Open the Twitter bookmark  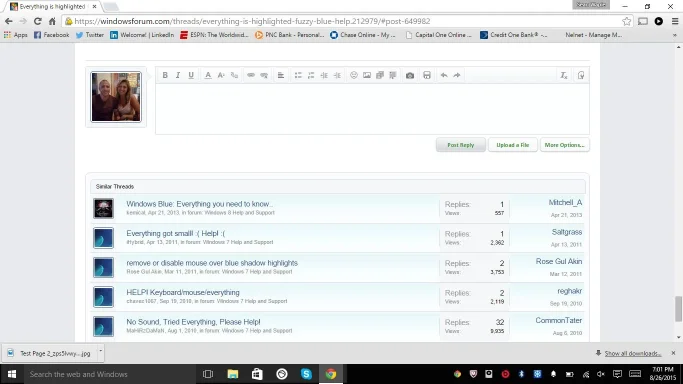[90, 35]
